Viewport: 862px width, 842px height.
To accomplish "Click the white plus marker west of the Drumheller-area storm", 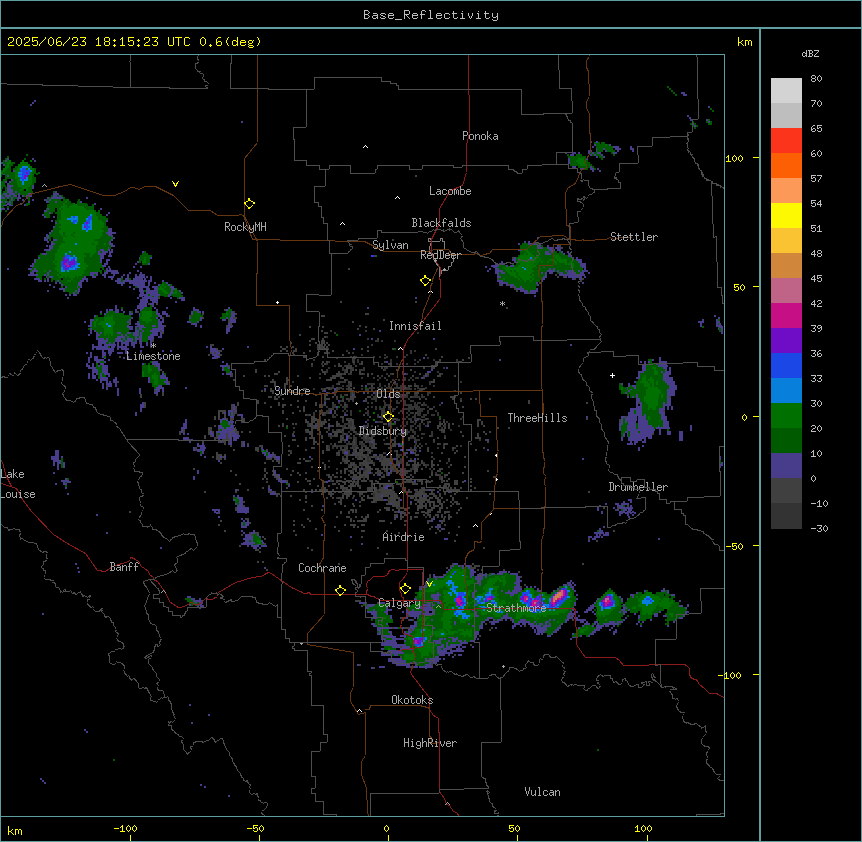I will pos(612,375).
